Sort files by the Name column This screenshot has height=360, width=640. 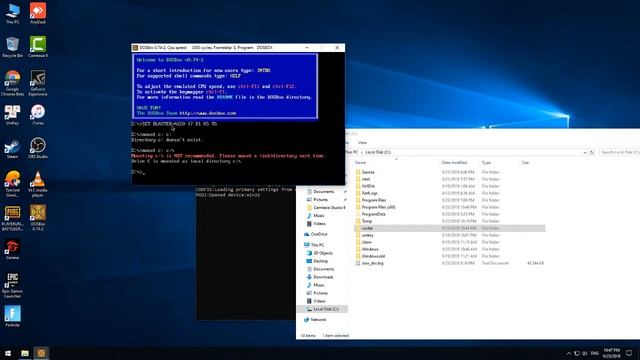tap(360, 162)
